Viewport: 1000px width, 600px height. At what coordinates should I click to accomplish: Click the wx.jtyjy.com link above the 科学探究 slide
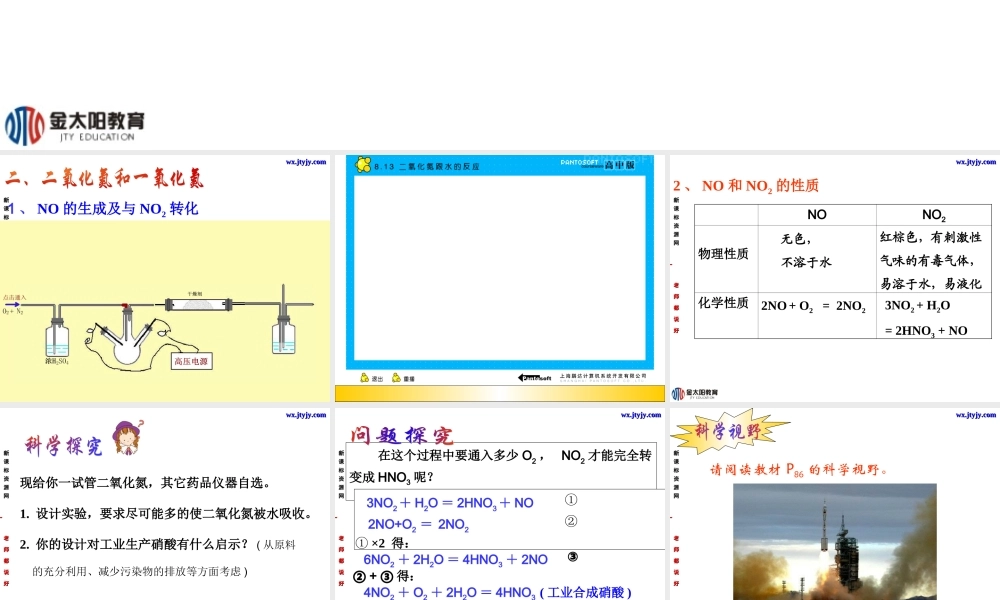306,415
